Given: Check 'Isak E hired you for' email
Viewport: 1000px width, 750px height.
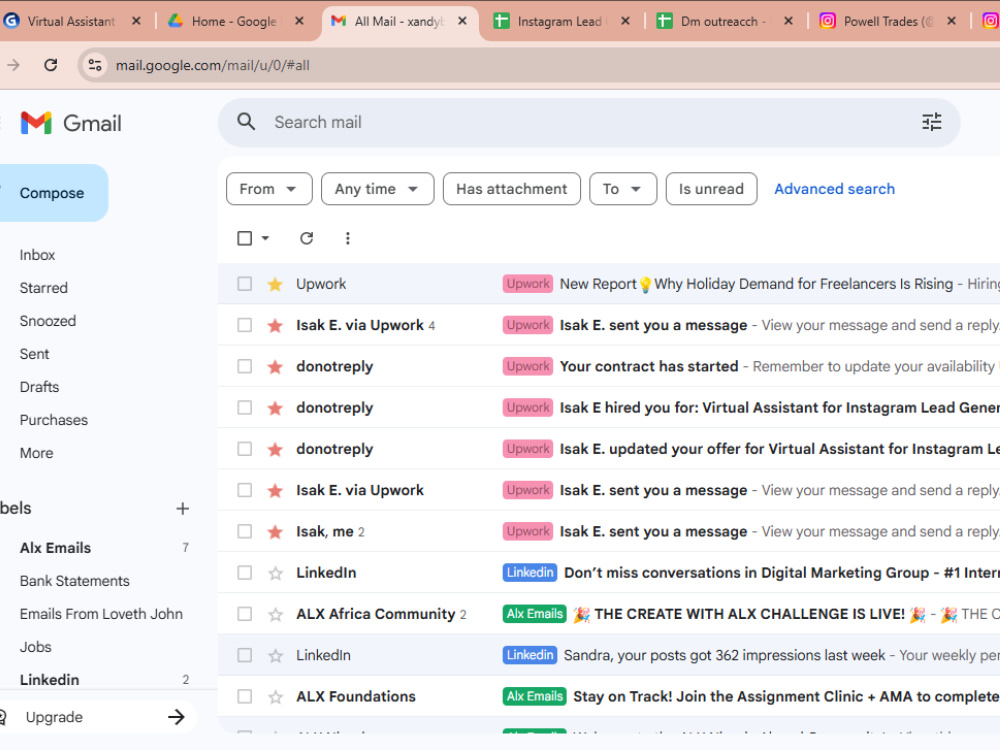Looking at the screenshot, I should coord(244,408).
